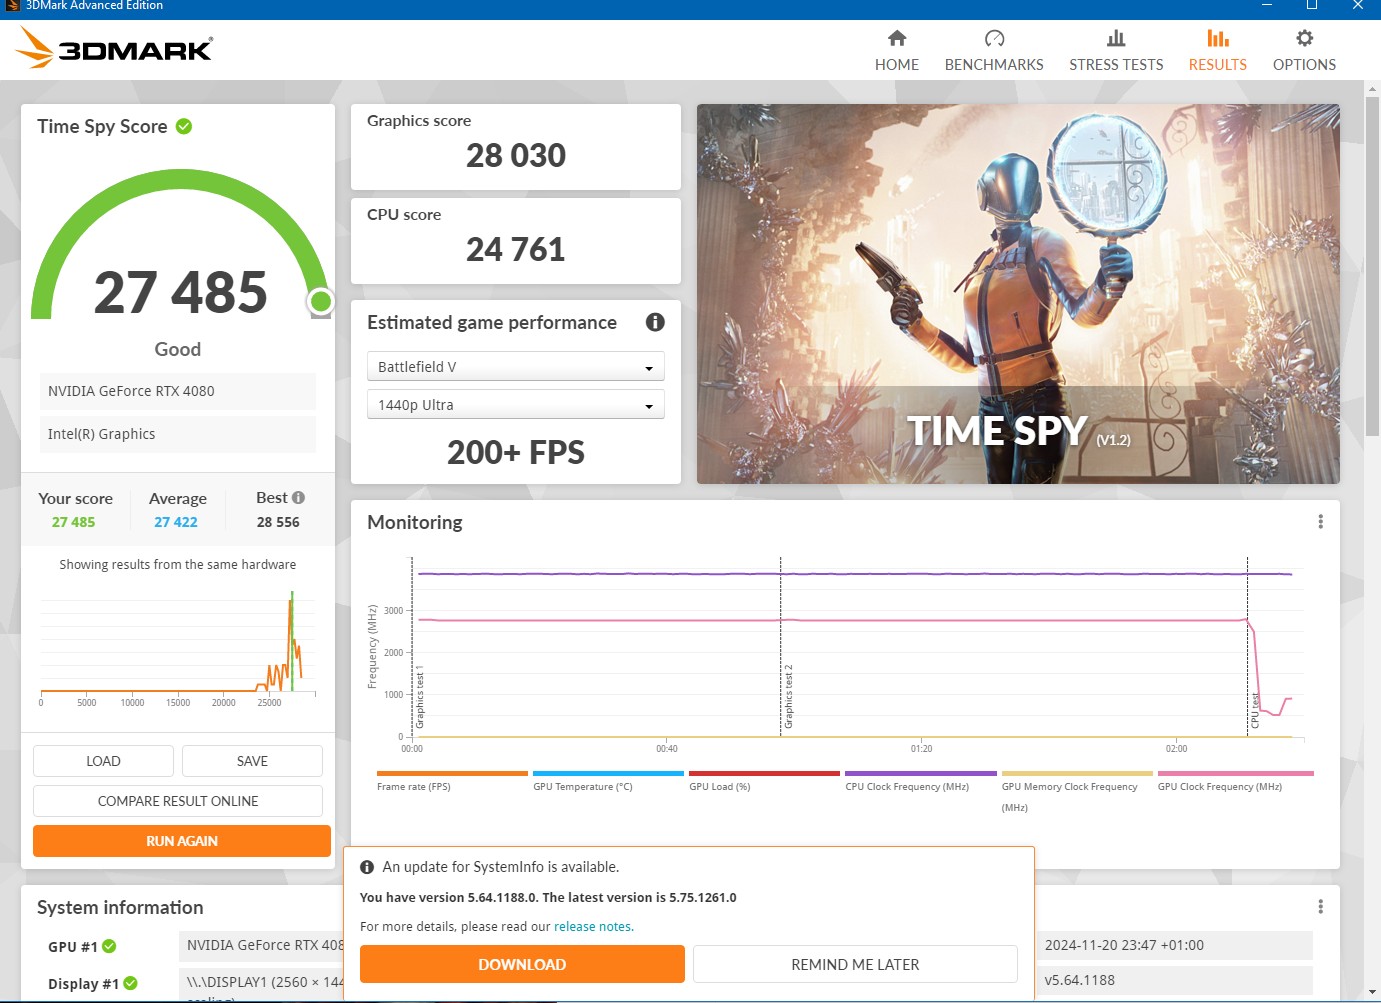1381x1003 pixels.
Task: Open the System information three-dot menu
Action: 1320,906
